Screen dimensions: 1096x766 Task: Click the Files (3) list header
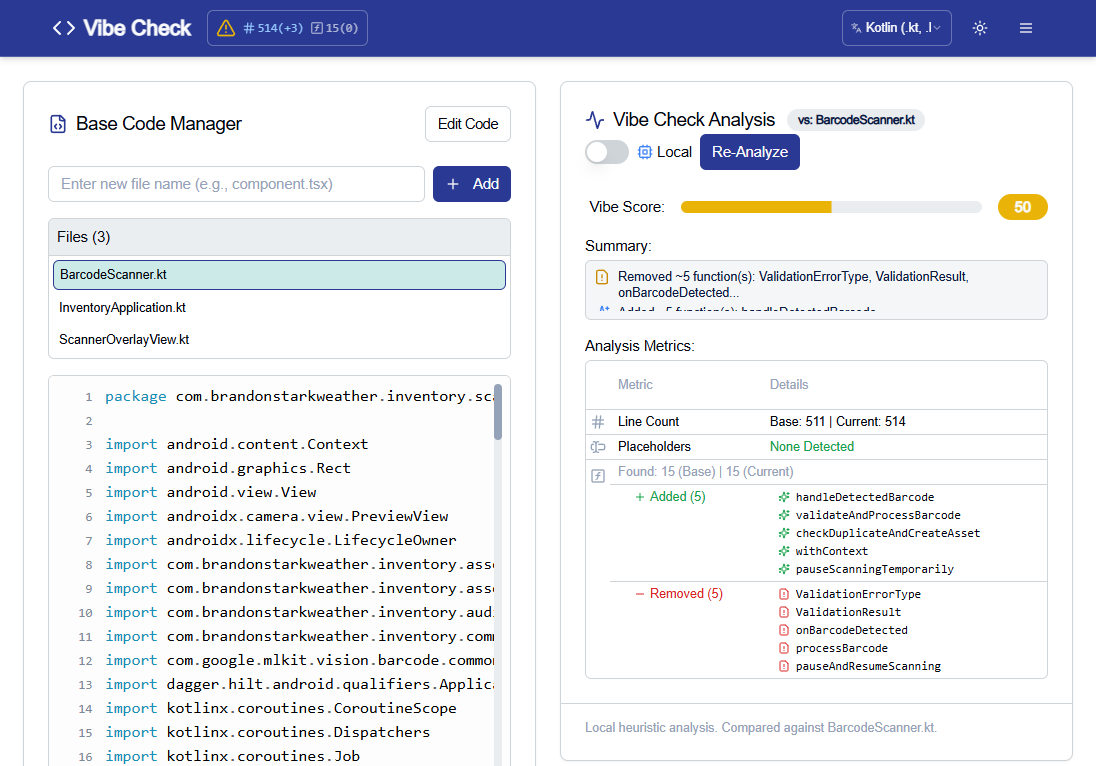click(x=279, y=237)
